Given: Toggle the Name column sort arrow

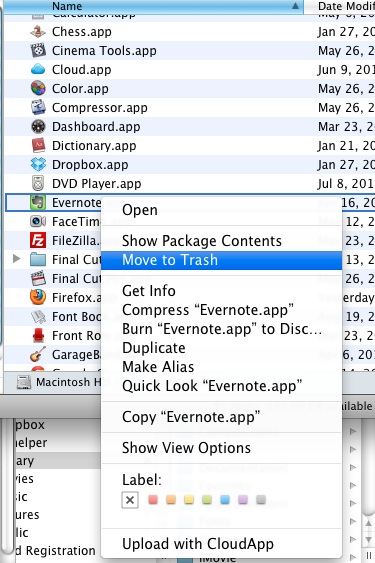Looking at the screenshot, I should pos(295,6).
